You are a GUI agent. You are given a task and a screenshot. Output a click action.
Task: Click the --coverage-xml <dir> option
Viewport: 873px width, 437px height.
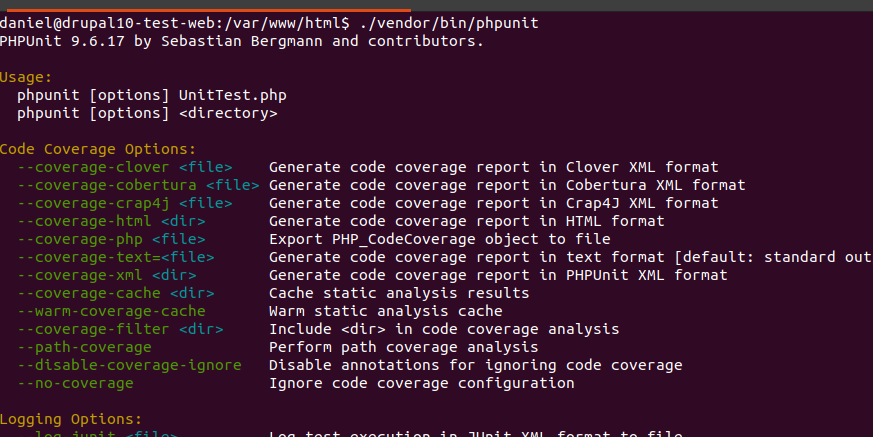click(107, 275)
